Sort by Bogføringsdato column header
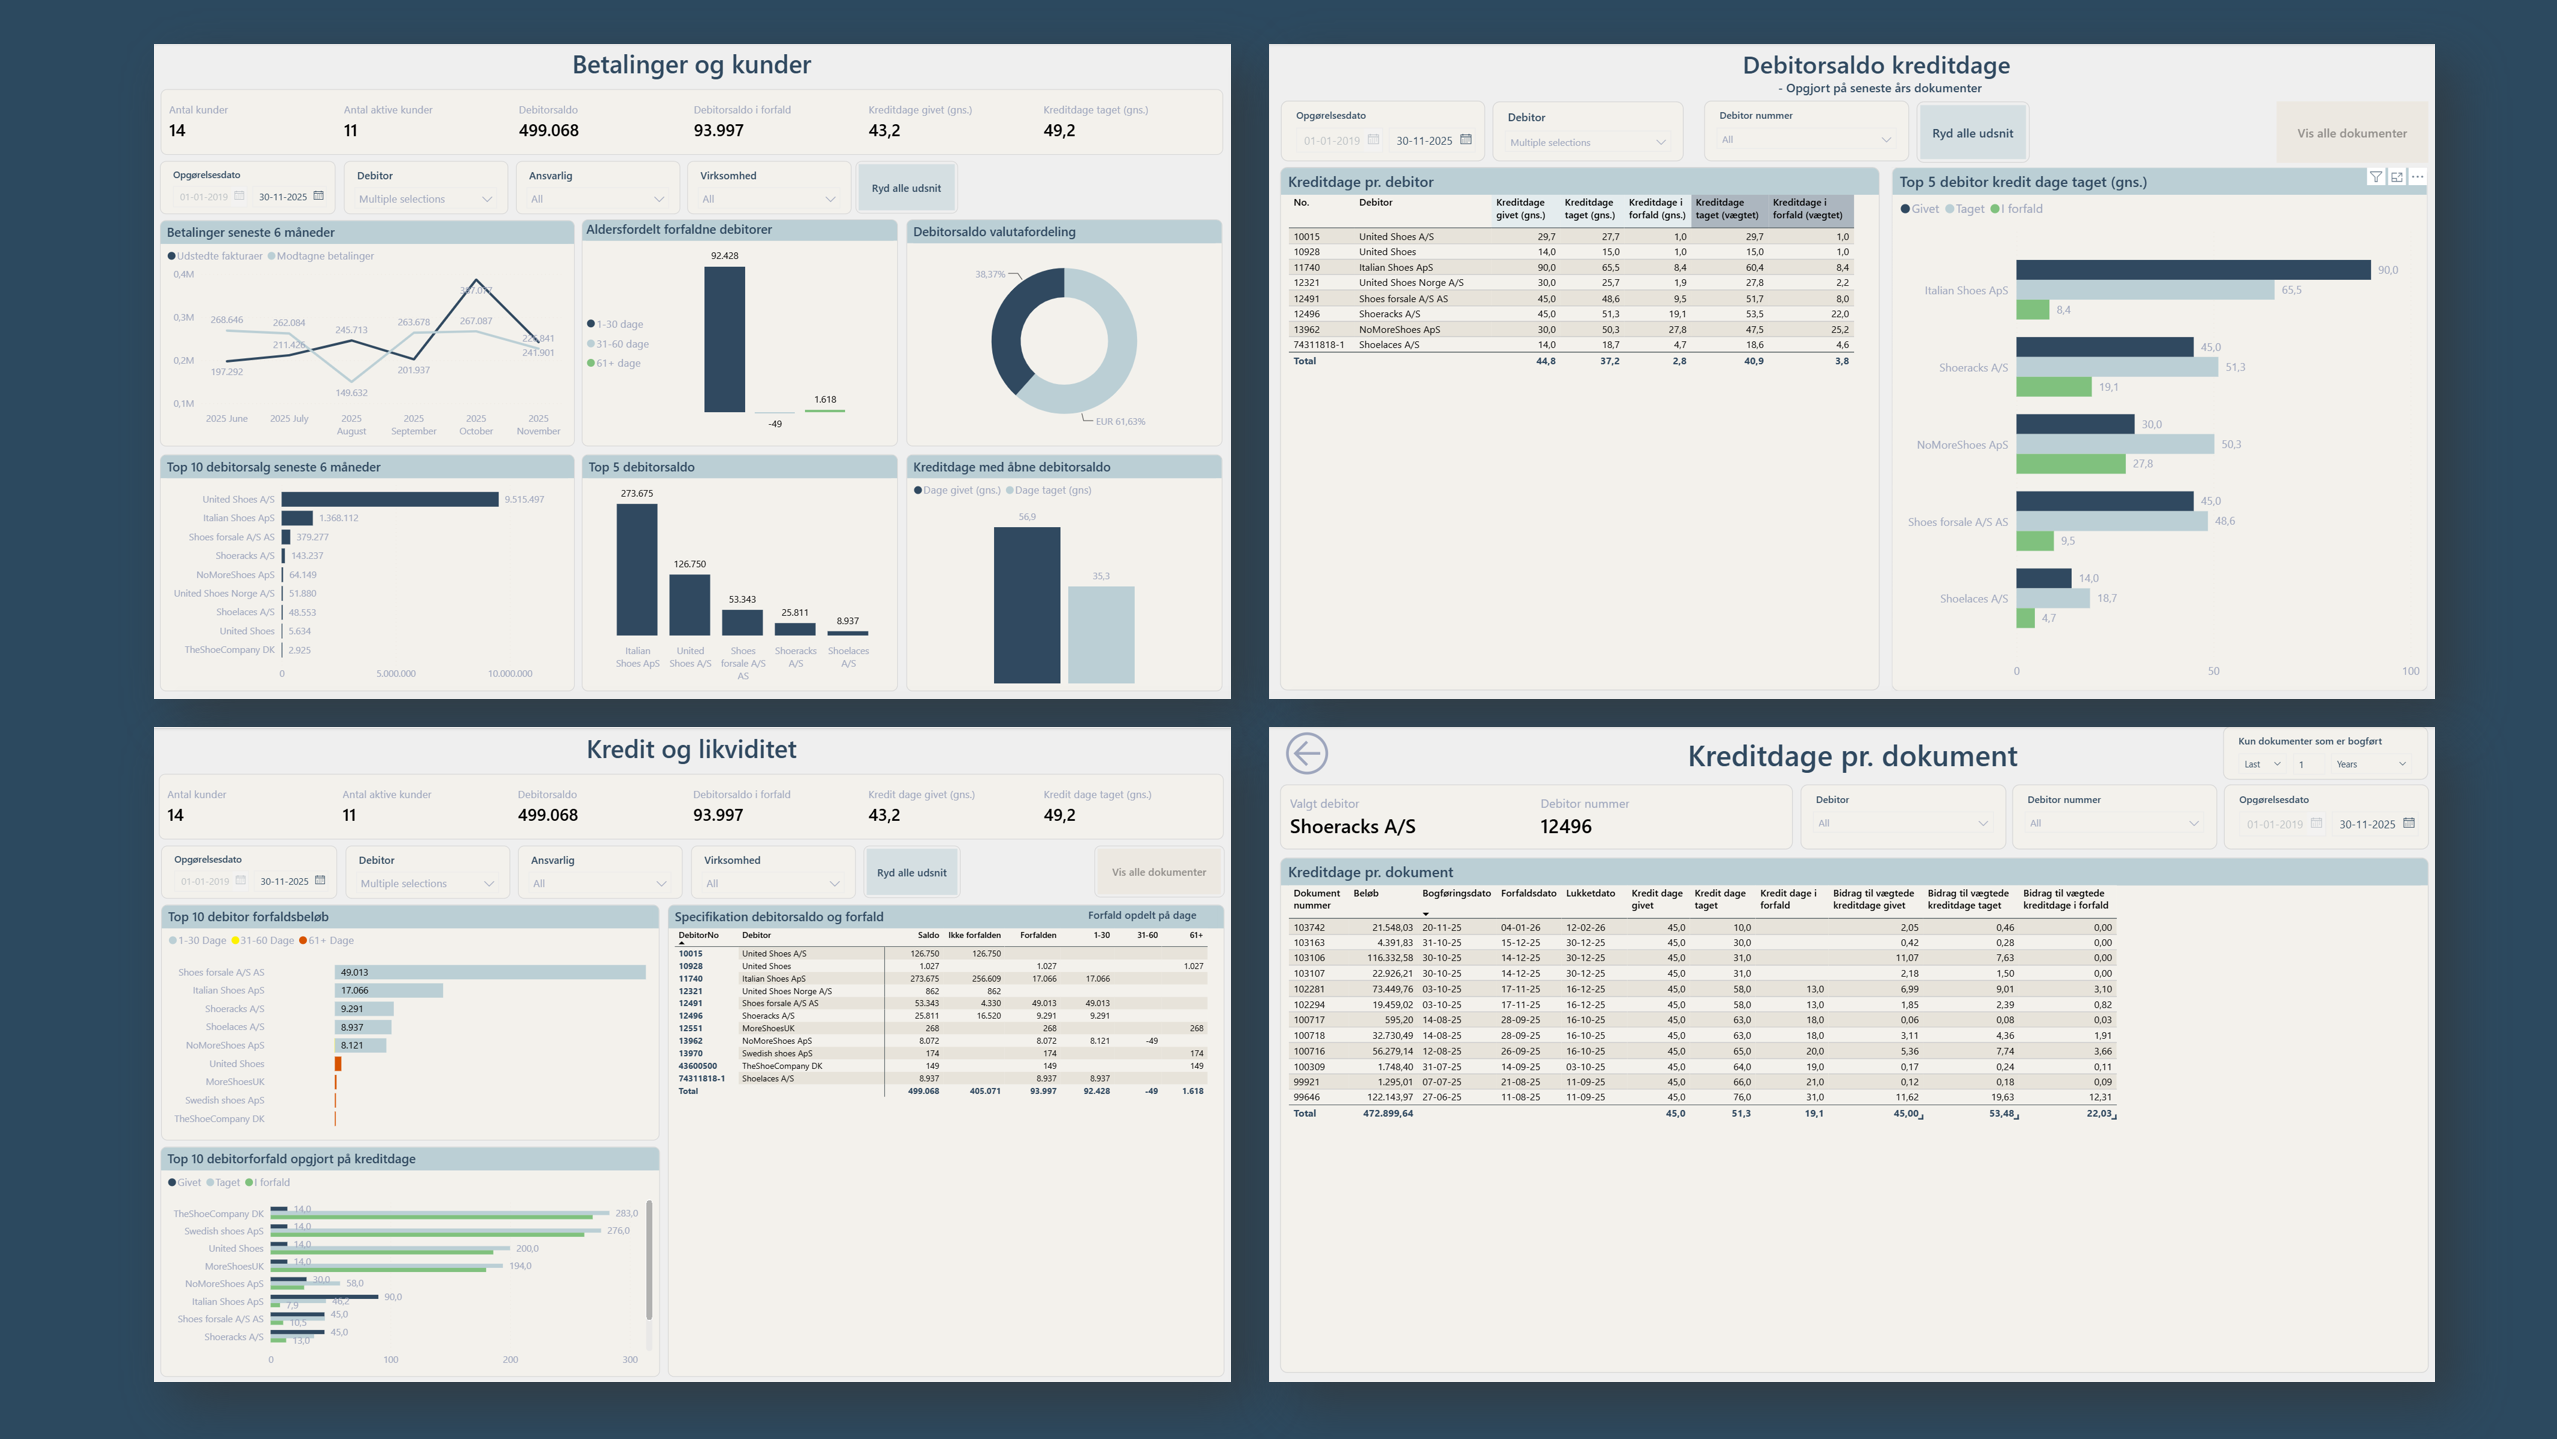This screenshot has height=1439, width=2557. (1456, 894)
